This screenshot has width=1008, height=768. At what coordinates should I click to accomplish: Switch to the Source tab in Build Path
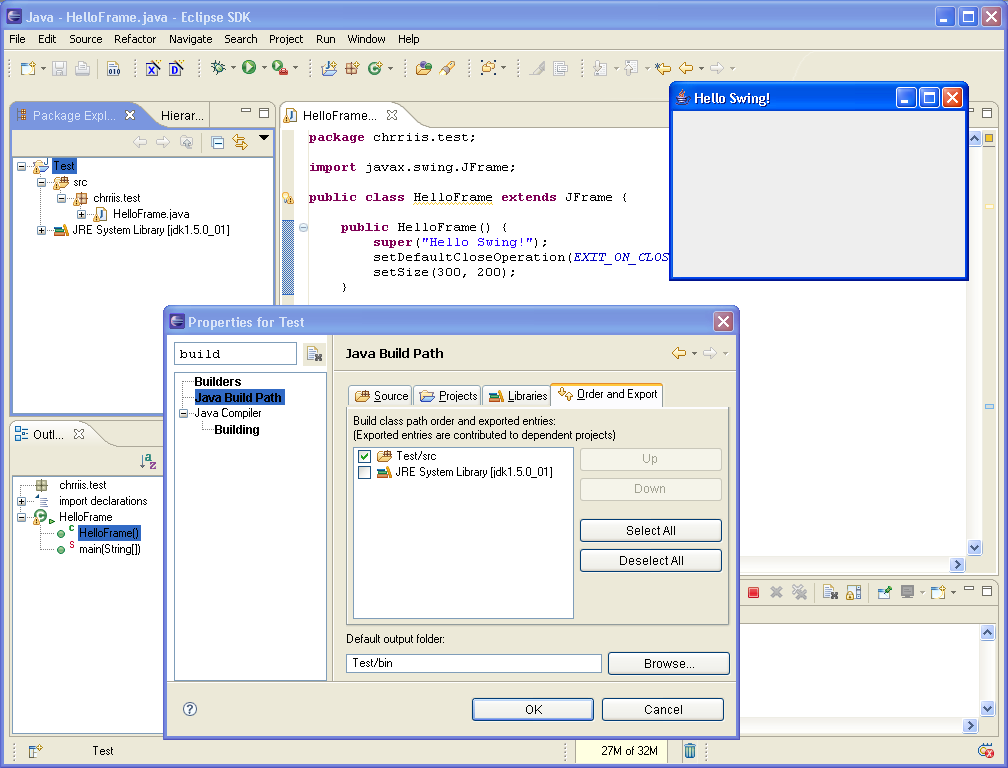(381, 396)
